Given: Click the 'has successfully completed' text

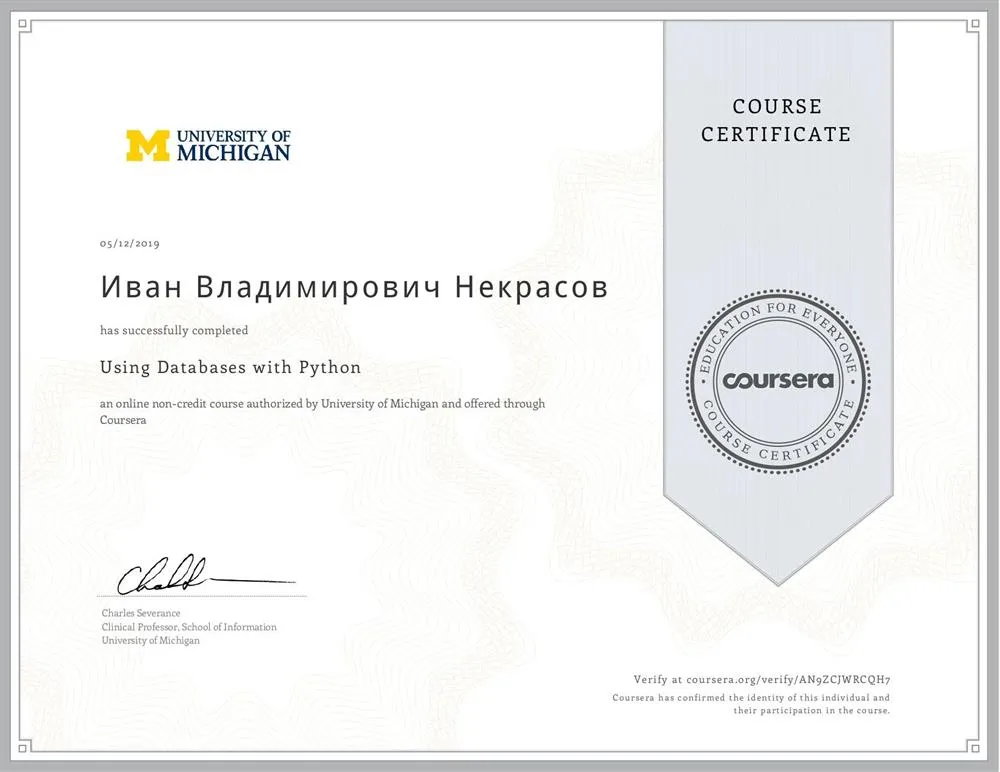Looking at the screenshot, I should pos(174,330).
